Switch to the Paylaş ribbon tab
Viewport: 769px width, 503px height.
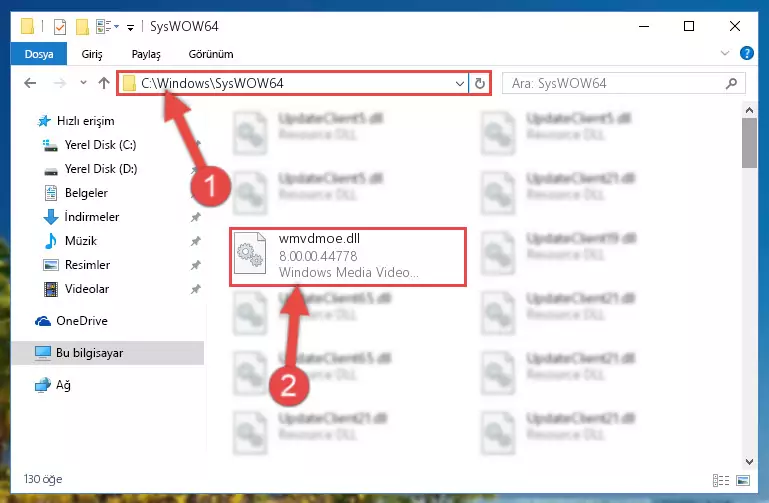(x=146, y=54)
